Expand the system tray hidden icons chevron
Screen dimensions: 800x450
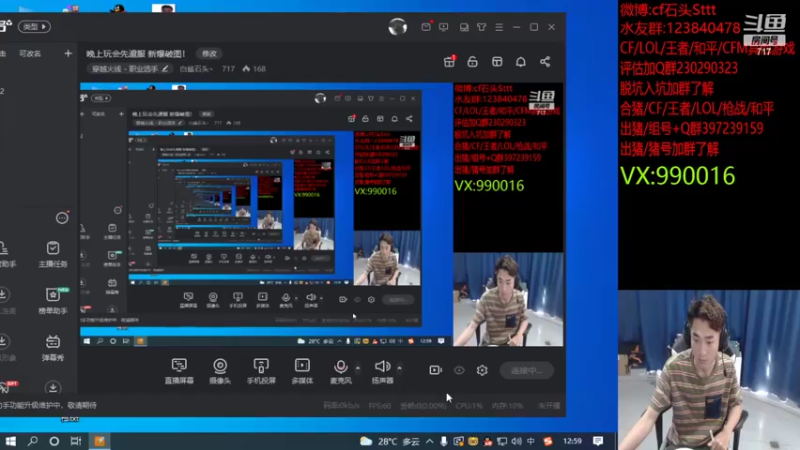(430, 441)
